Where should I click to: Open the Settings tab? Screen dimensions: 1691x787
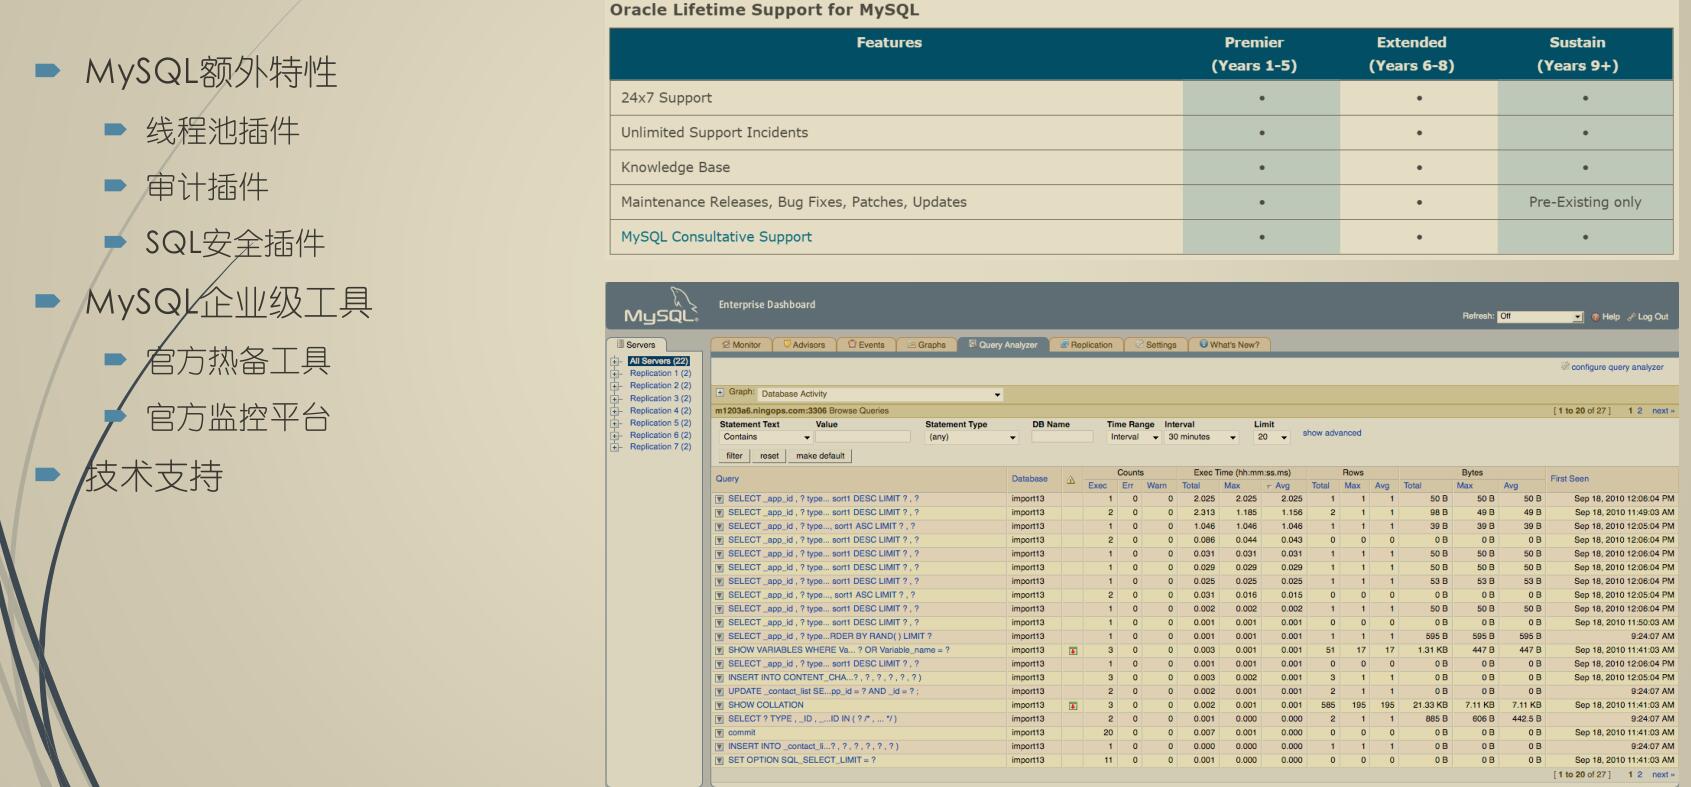pyautogui.click(x=1156, y=345)
